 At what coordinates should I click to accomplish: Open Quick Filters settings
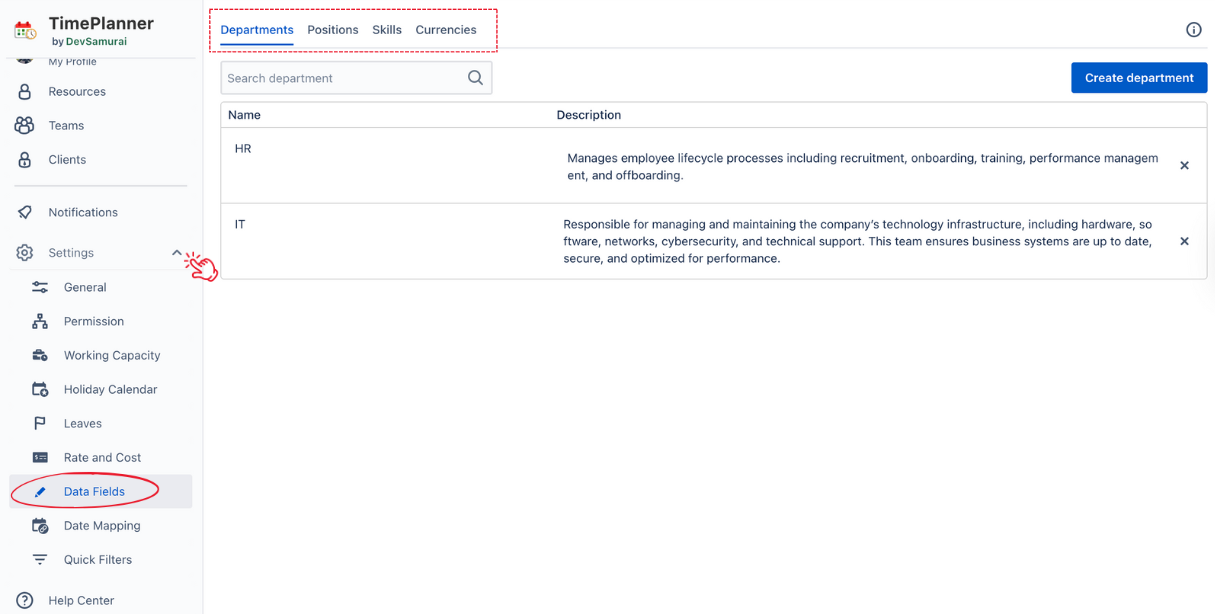[97, 559]
